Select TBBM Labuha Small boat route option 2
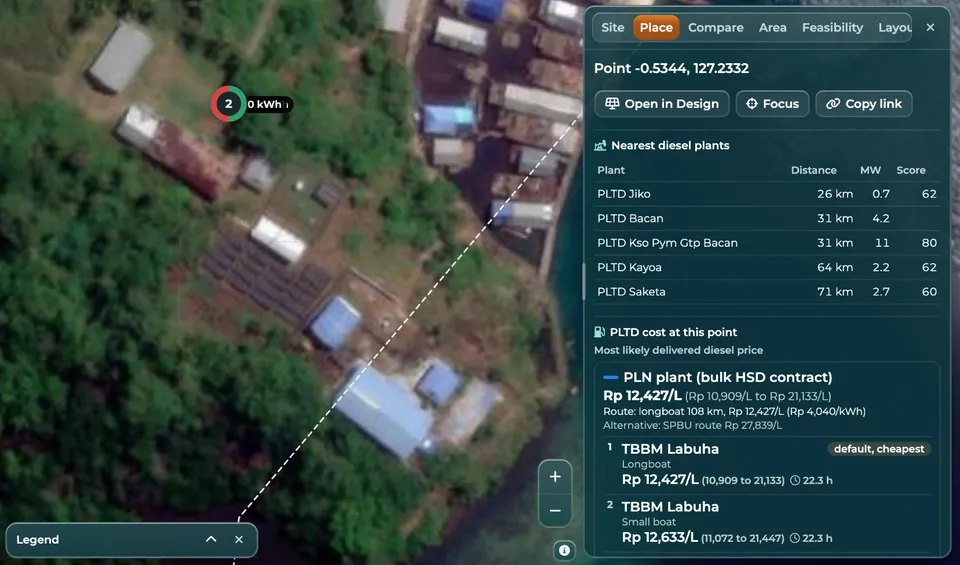 [x=767, y=522]
